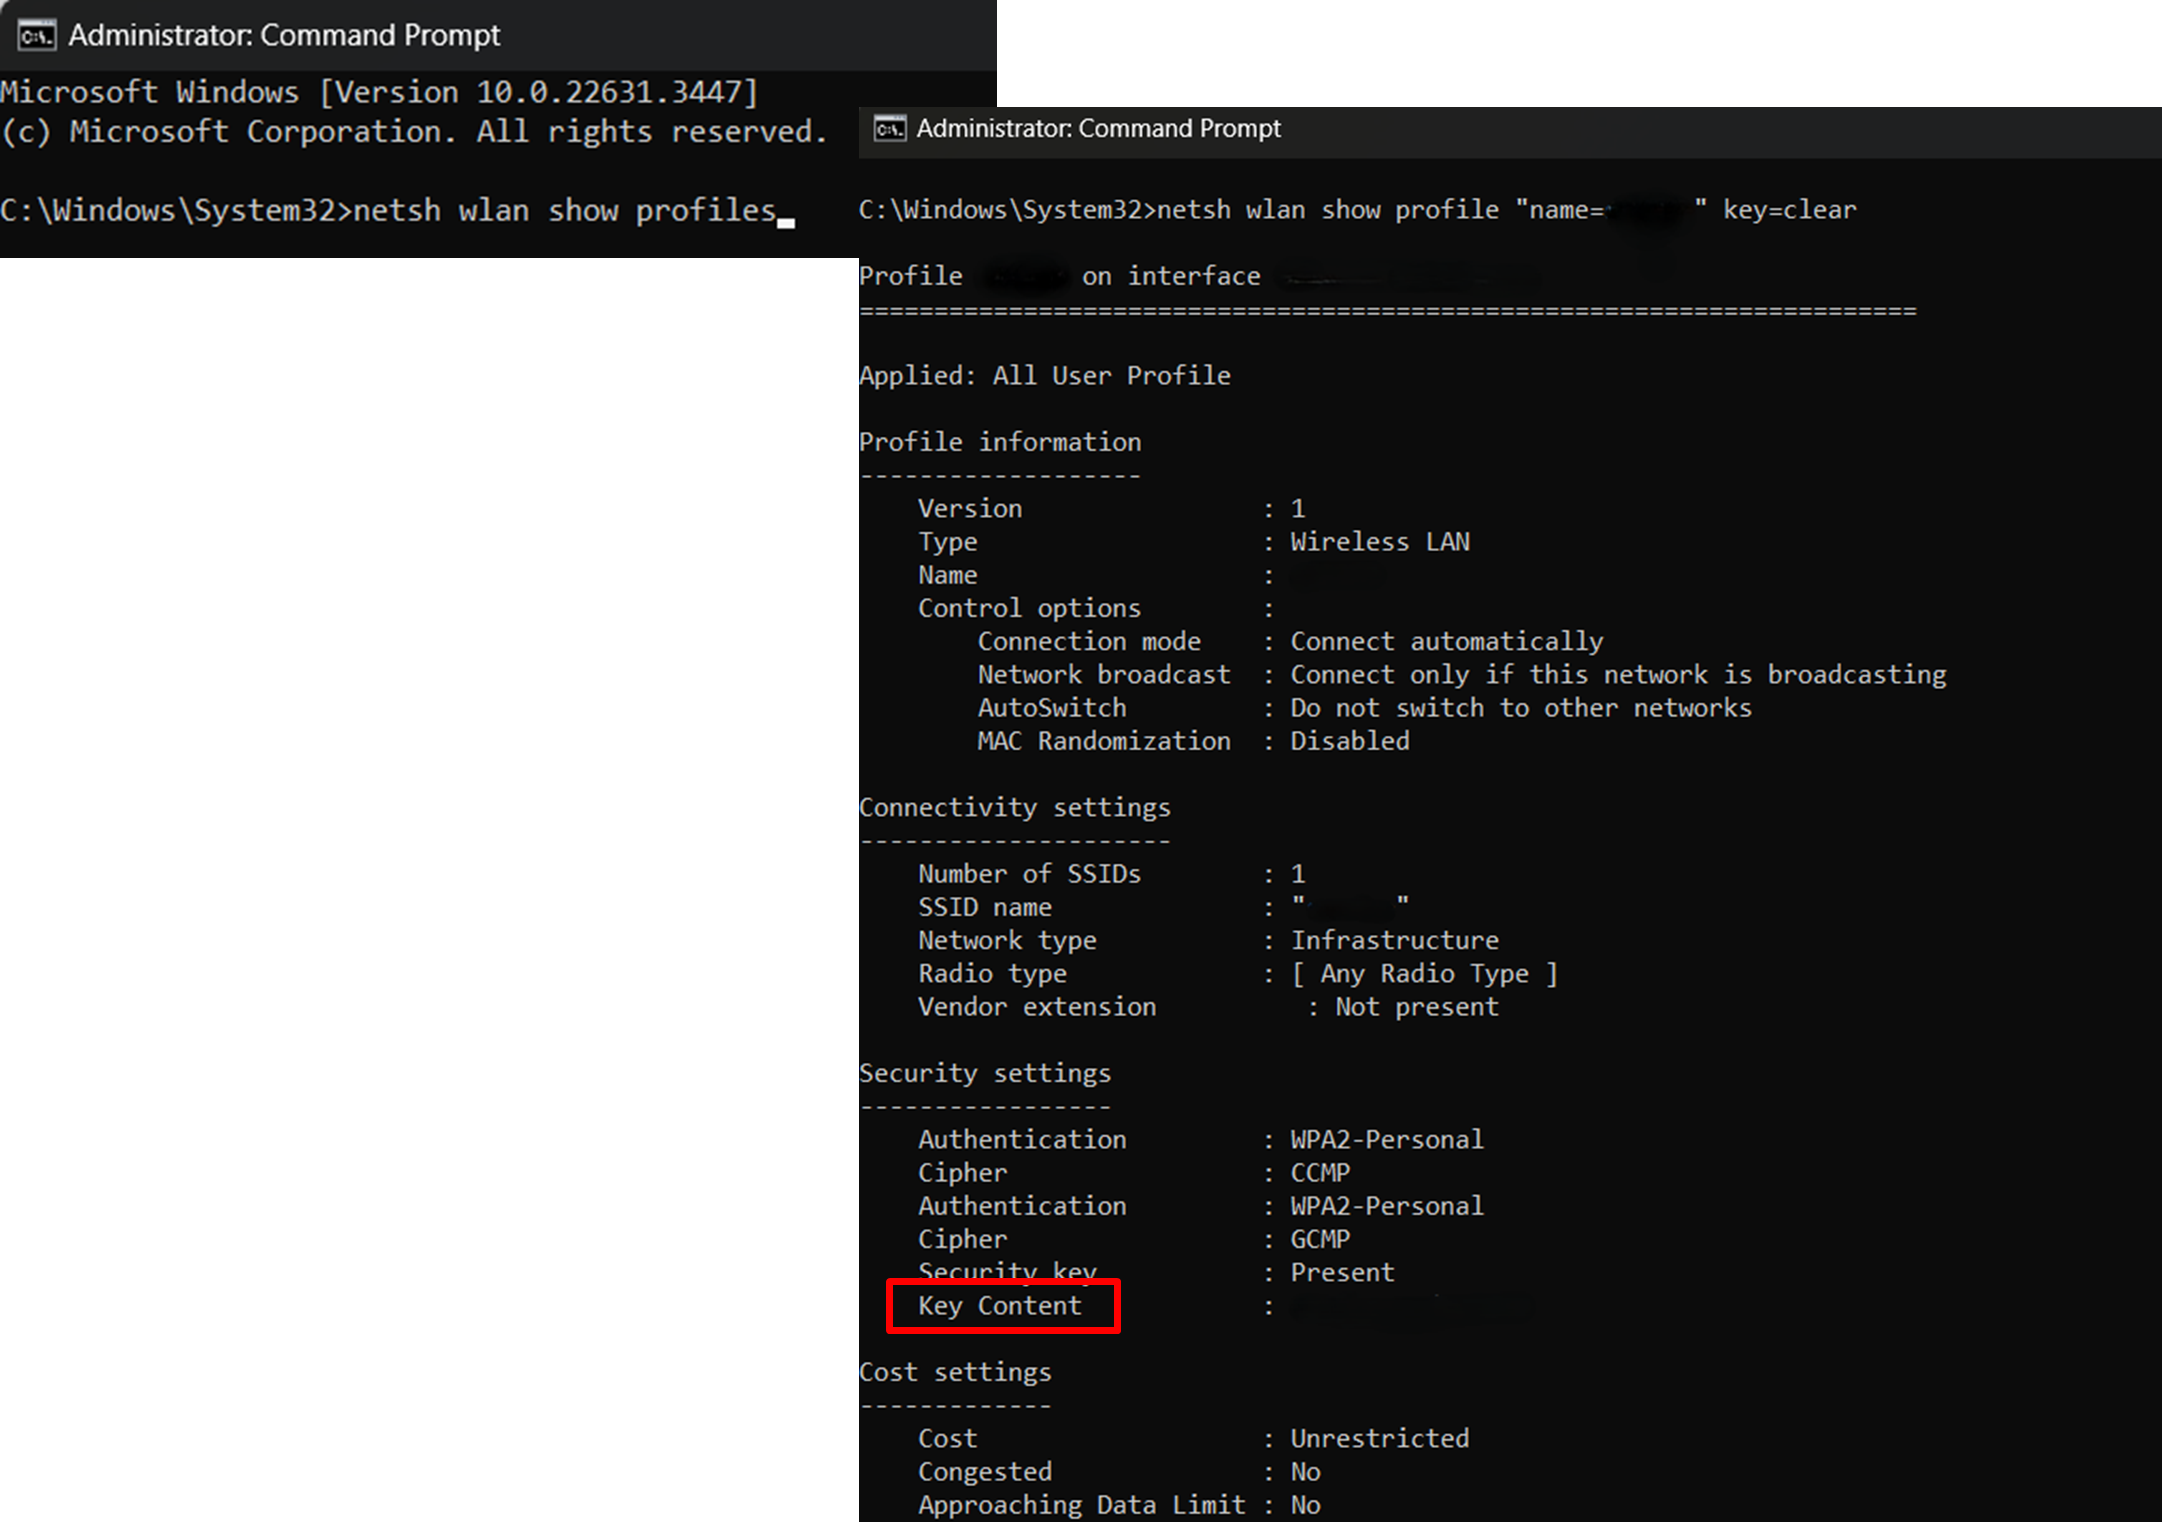Click the 'Version' row label
The width and height of the screenshot is (2162, 1522).
pyautogui.click(x=970, y=509)
